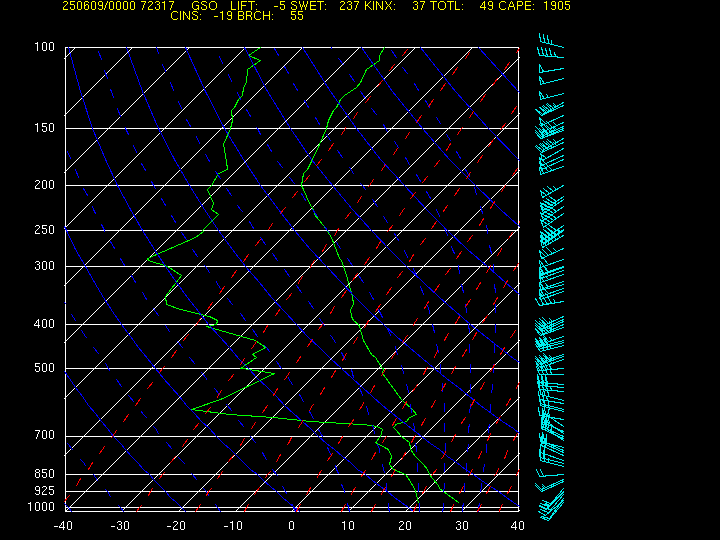Click the LIFT index value -5

[x=279, y=6]
